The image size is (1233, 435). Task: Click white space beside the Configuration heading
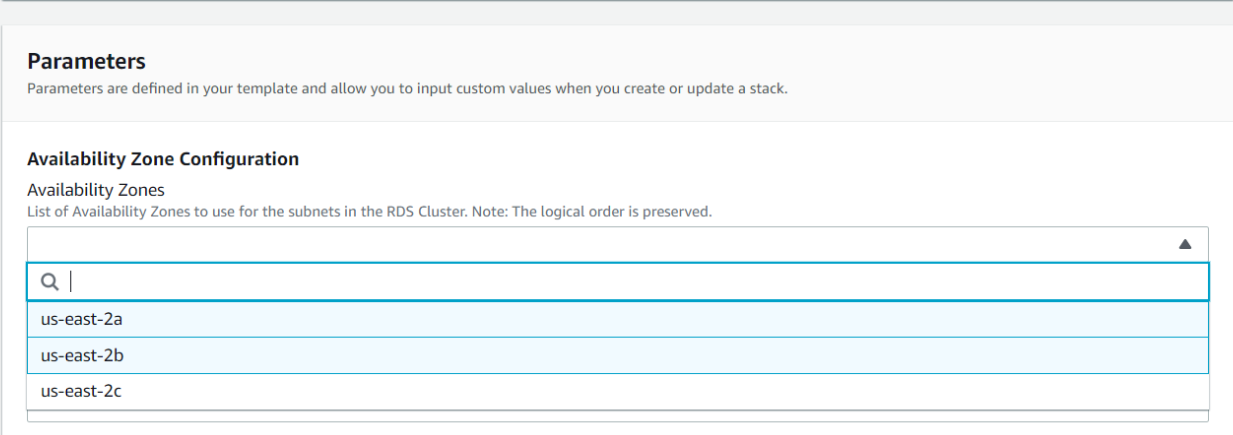pos(750,159)
